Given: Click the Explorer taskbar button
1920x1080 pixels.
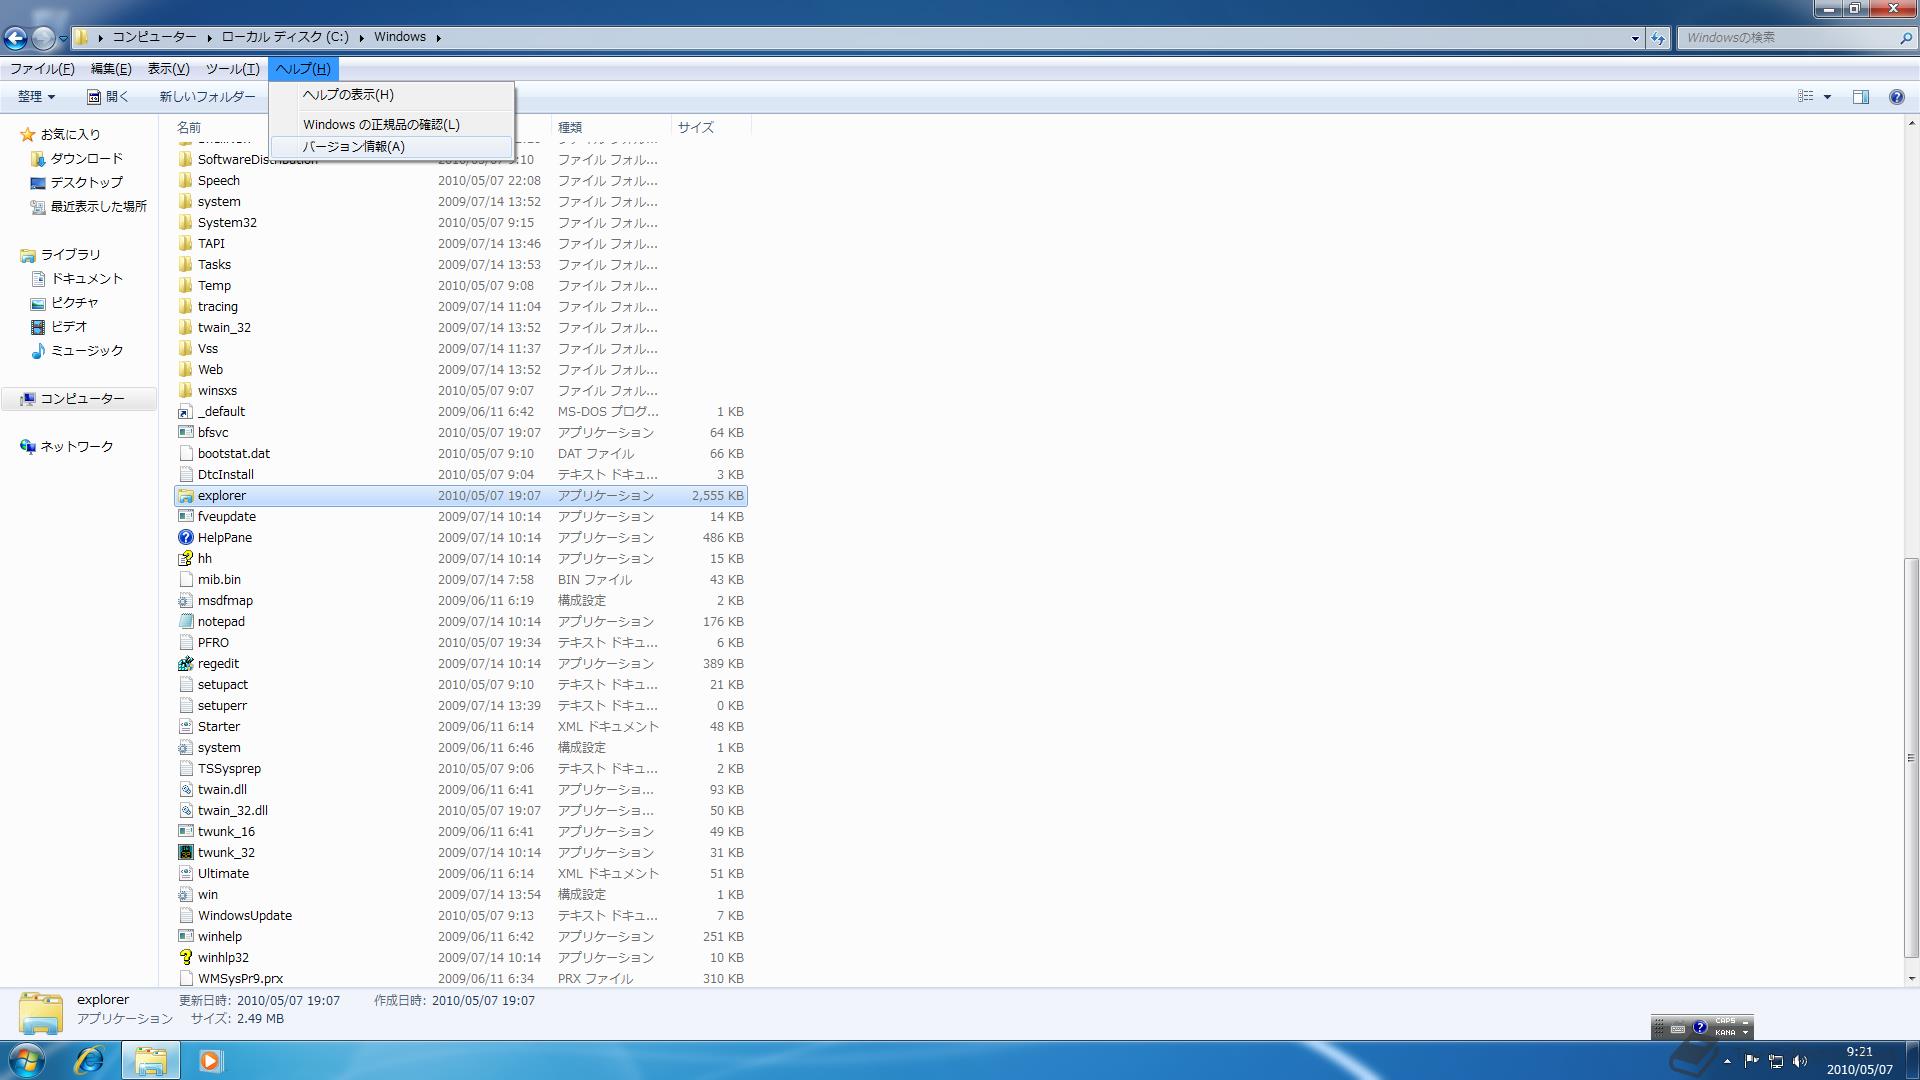Looking at the screenshot, I should click(x=150, y=1060).
